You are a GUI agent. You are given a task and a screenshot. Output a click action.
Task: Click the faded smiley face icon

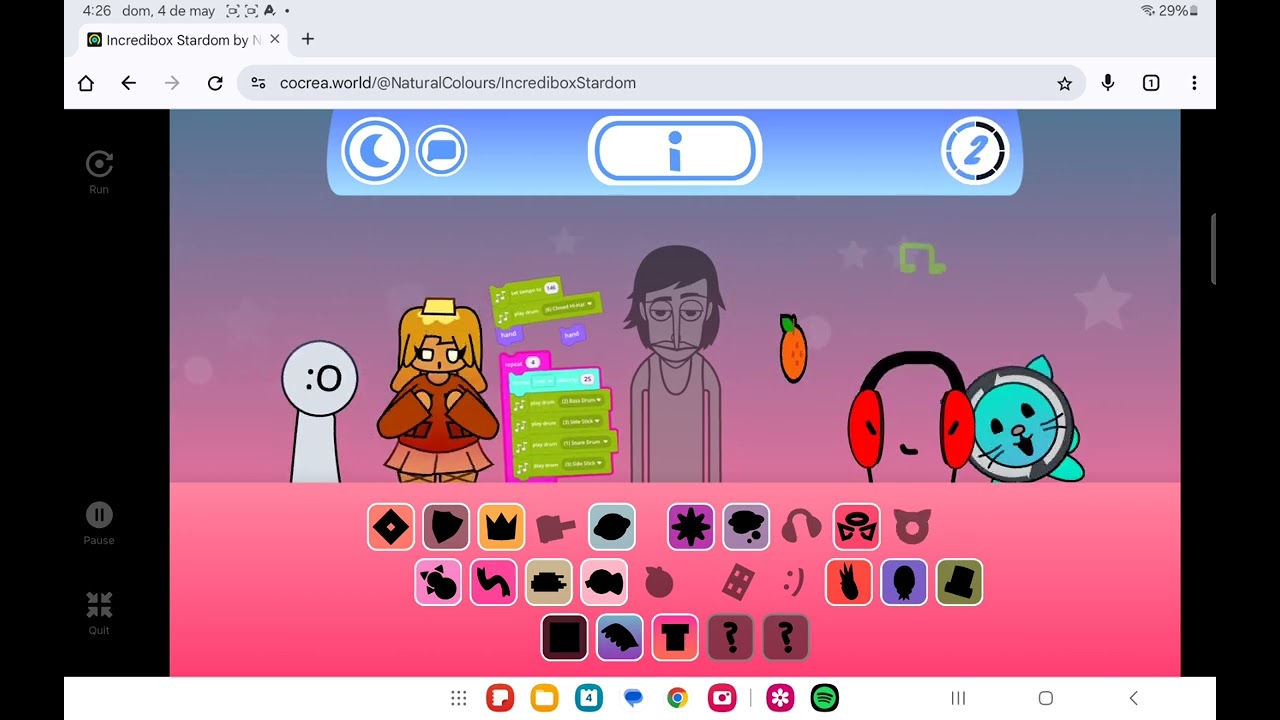(794, 580)
